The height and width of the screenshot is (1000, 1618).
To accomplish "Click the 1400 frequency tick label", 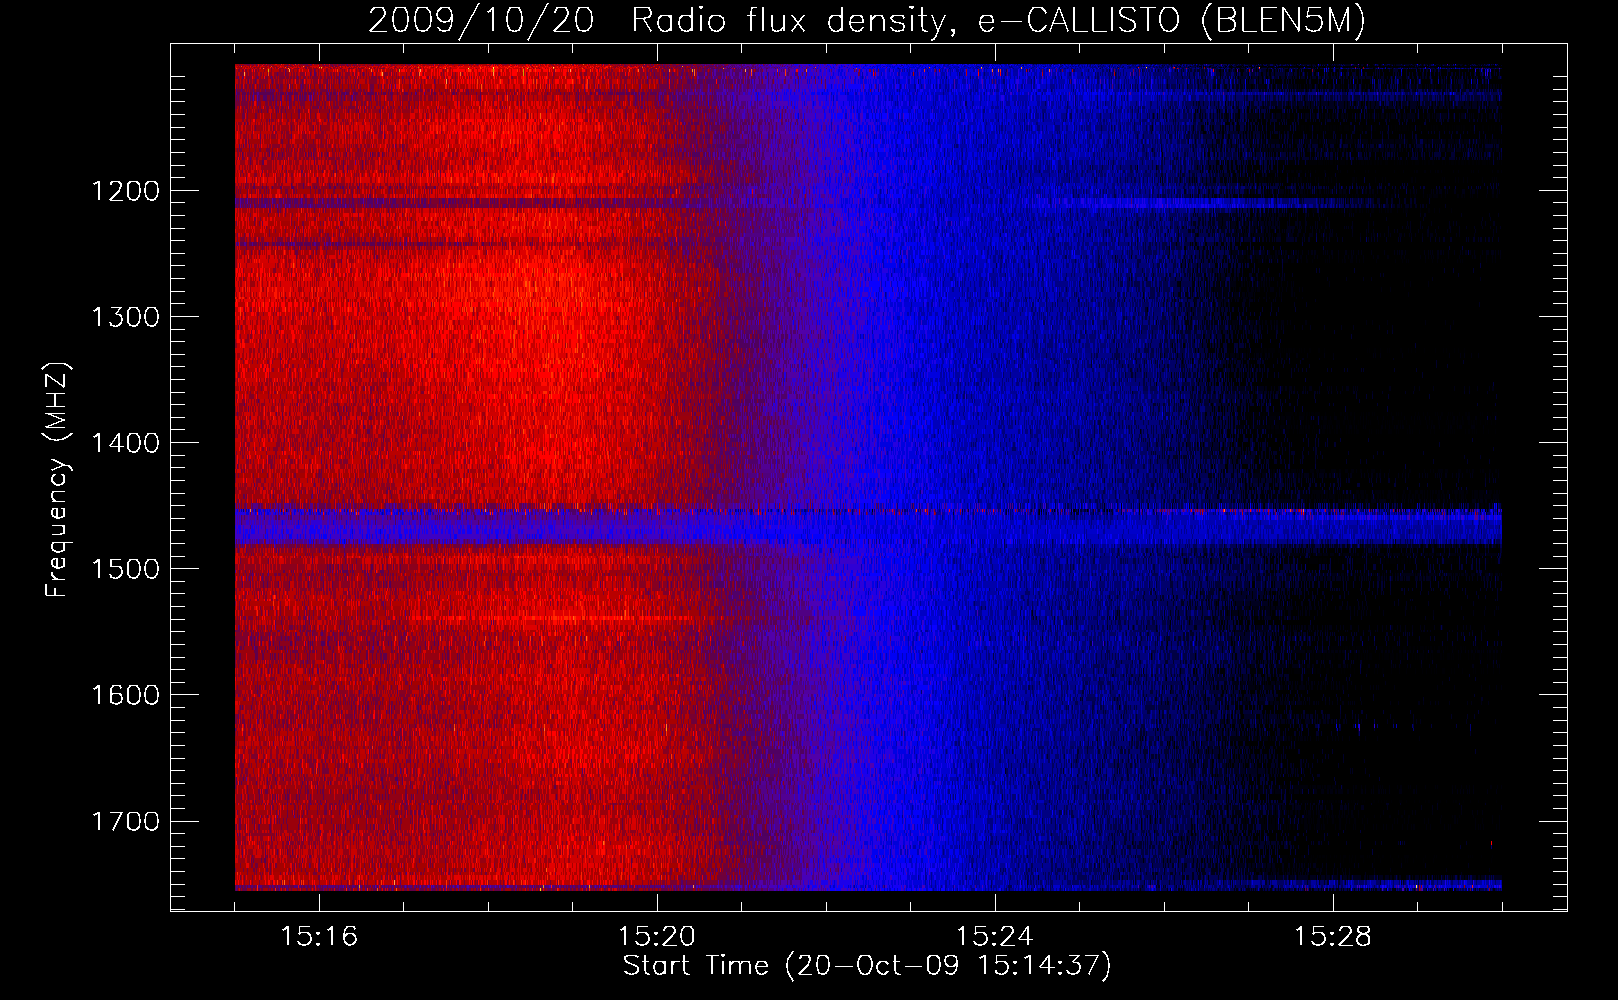I will [x=125, y=443].
